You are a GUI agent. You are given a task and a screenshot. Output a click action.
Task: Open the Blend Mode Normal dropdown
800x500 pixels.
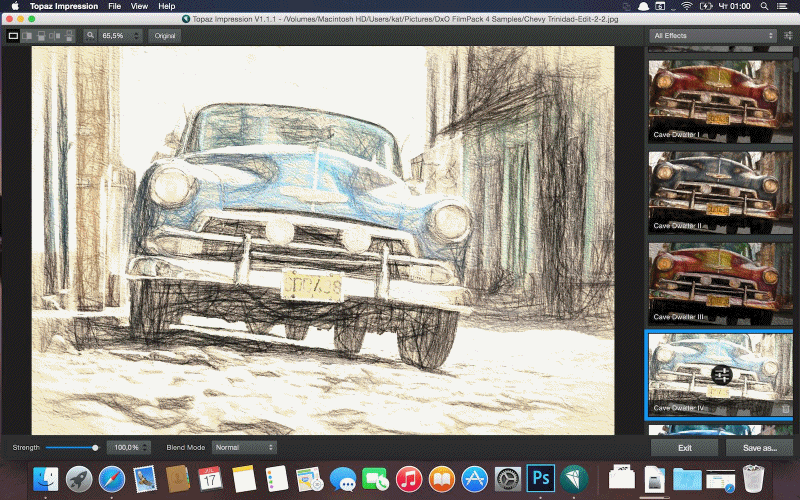(243, 447)
